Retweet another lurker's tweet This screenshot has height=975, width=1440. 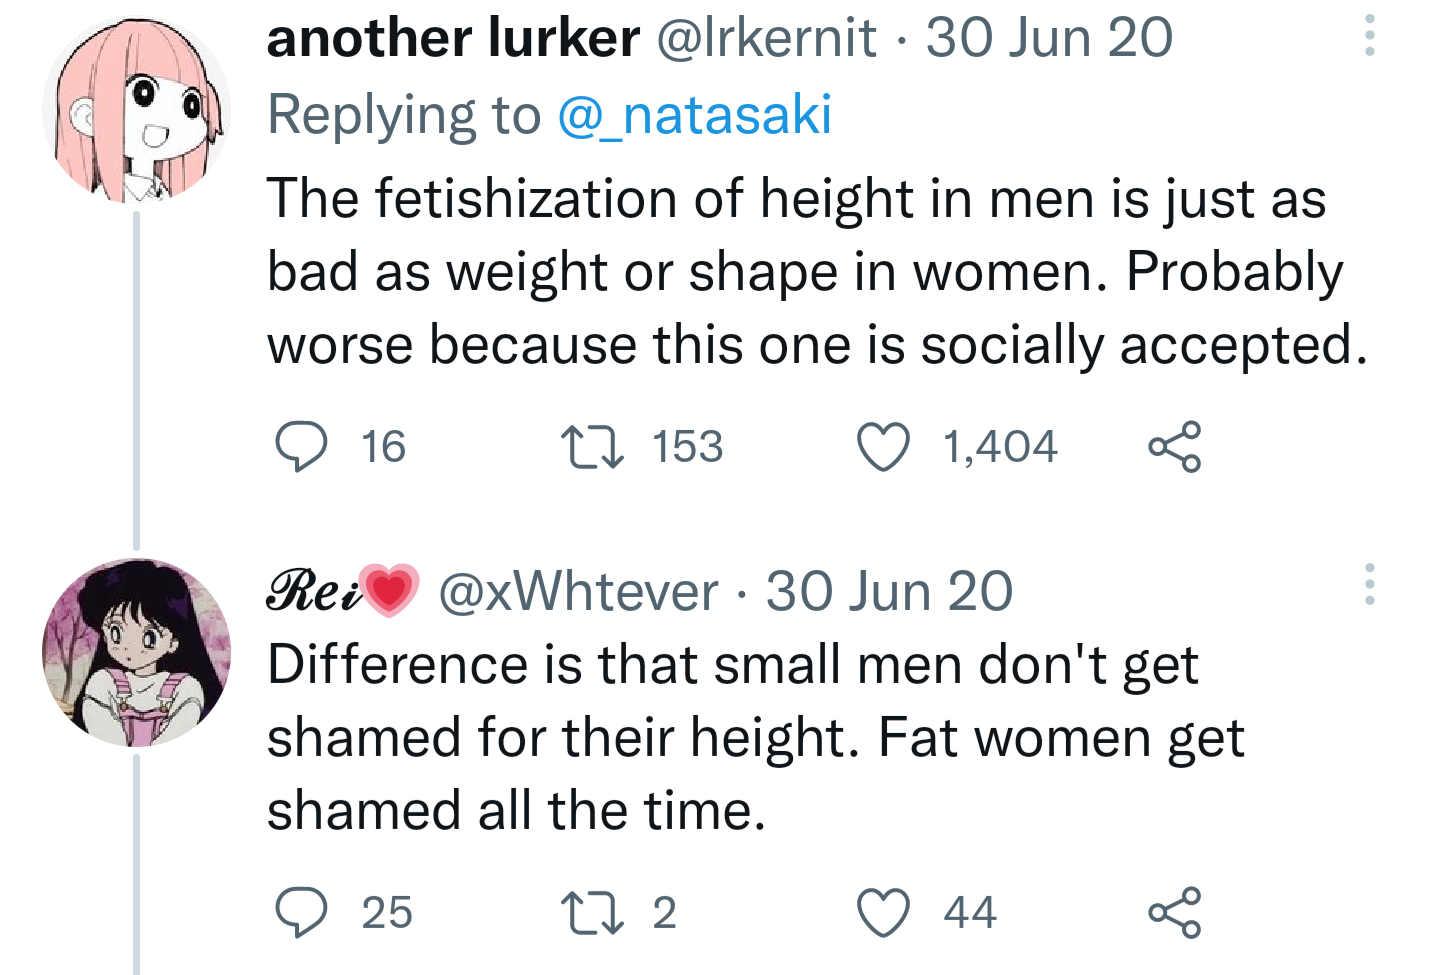point(592,447)
